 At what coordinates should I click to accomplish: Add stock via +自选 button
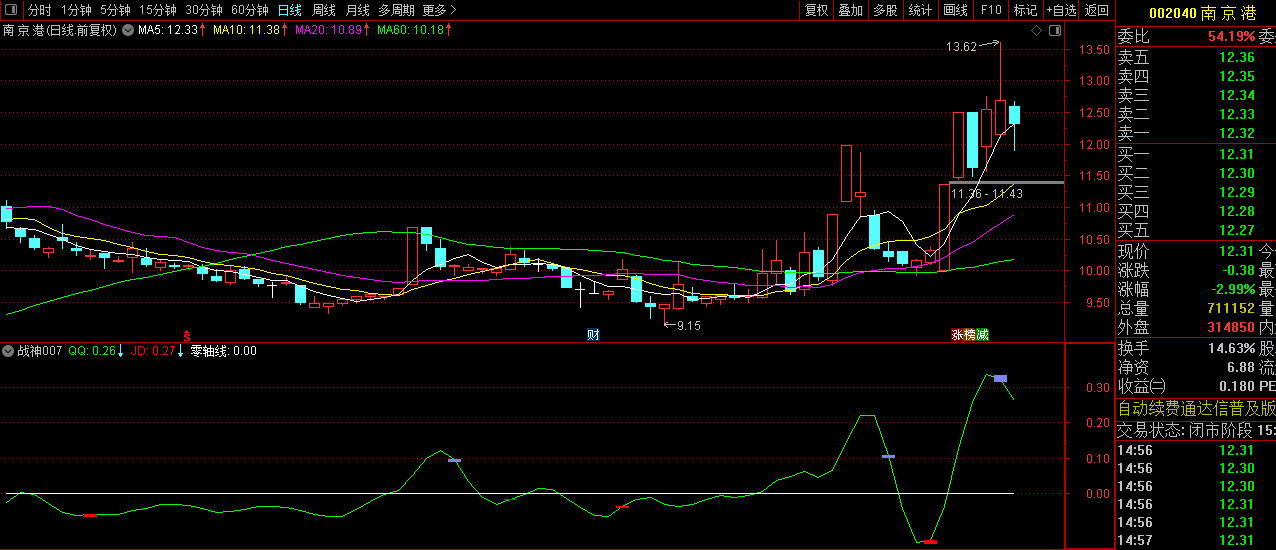pyautogui.click(x=1061, y=10)
